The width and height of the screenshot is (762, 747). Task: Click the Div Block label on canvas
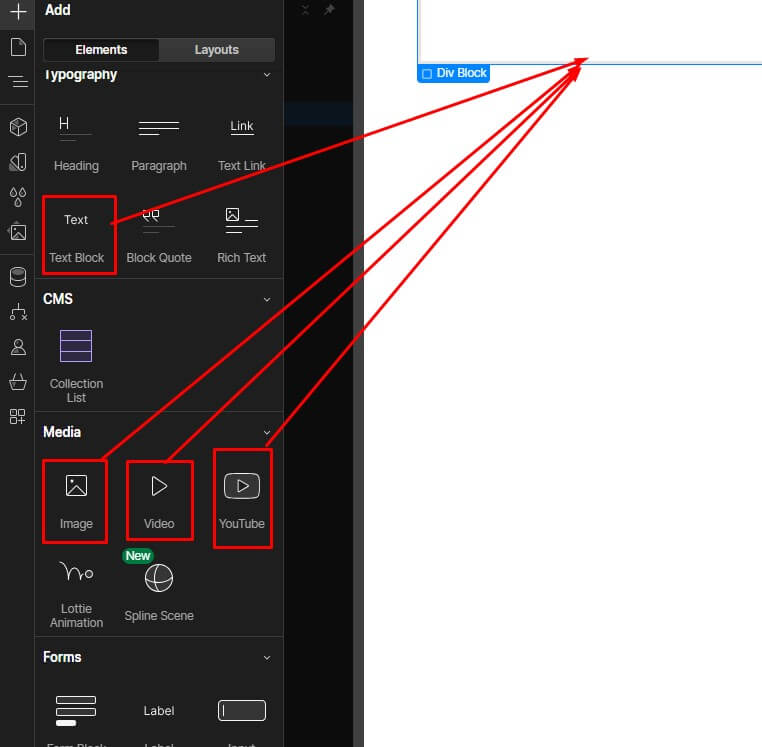(453, 73)
